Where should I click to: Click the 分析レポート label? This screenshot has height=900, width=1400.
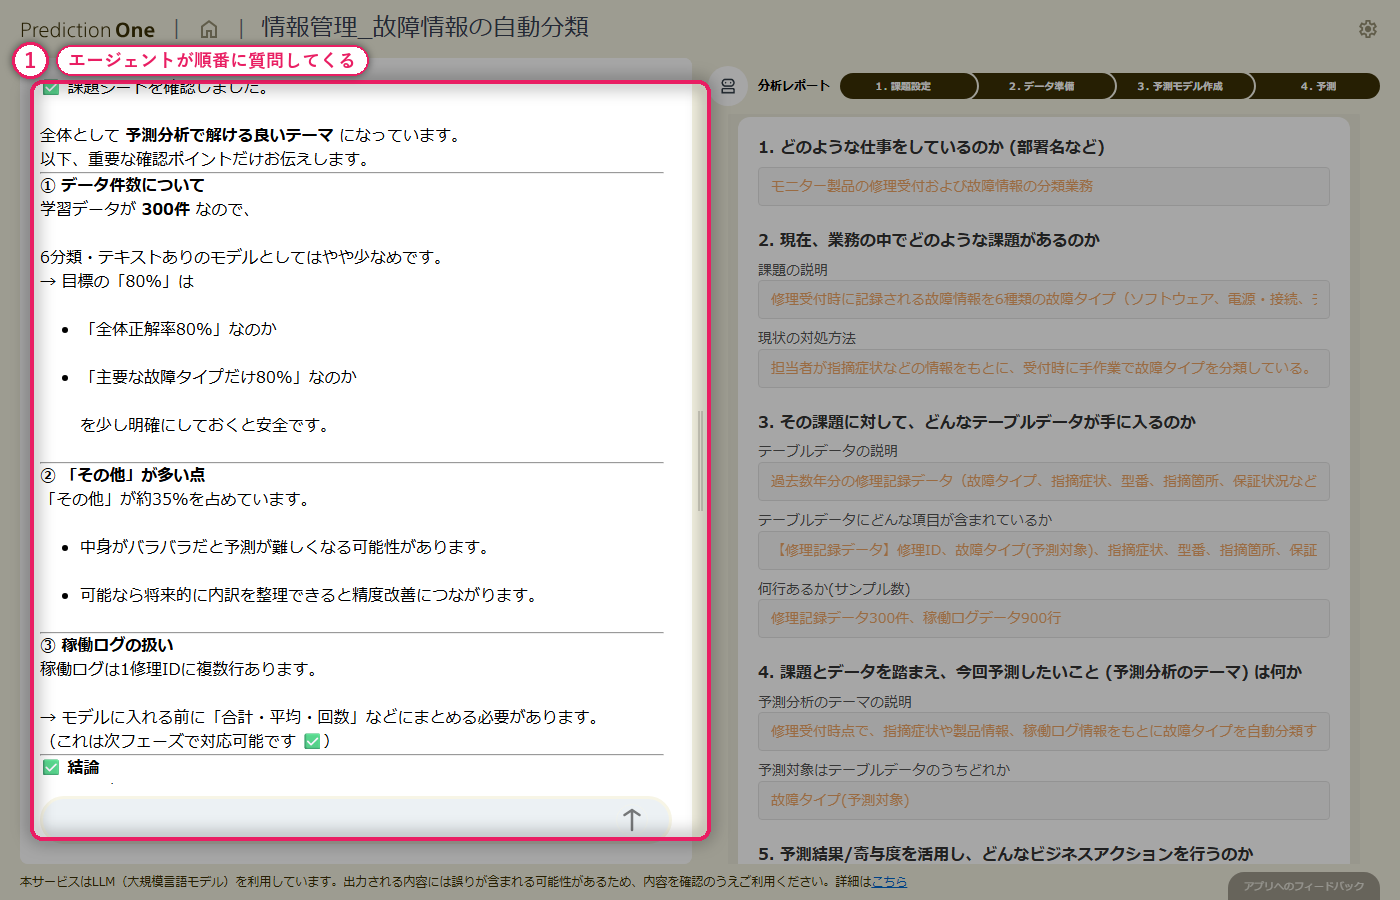pyautogui.click(x=794, y=86)
